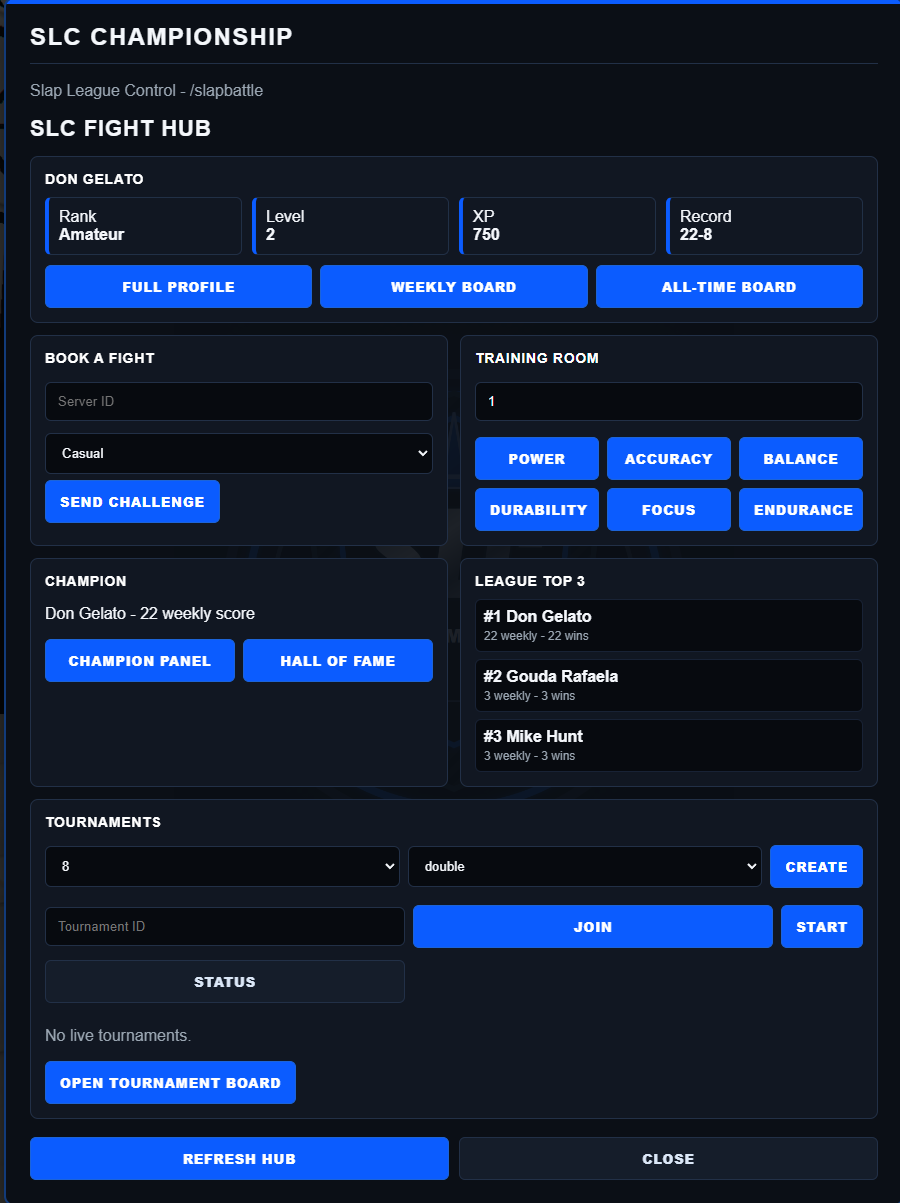Click the XP 750 stat card
This screenshot has height=1203, width=900.
557,226
